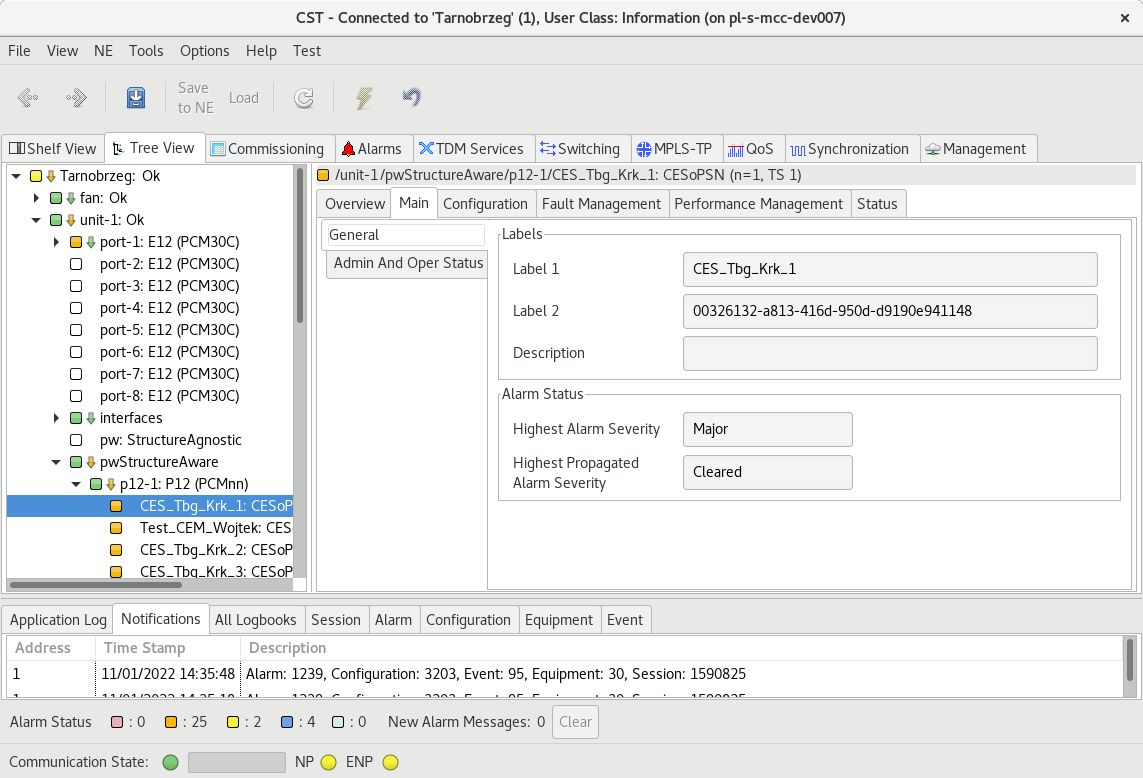Open the MPLS-TP globe icon tab
The image size is (1143, 778).
[x=675, y=149]
